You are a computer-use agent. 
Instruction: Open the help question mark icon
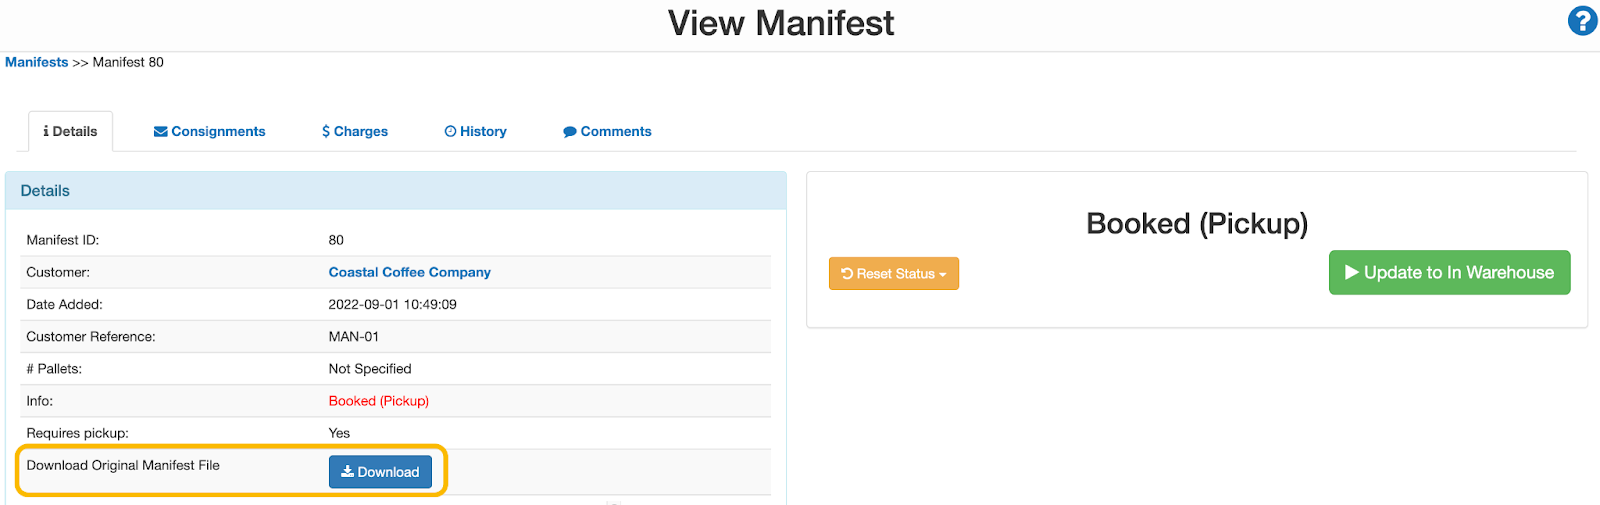1582,21
